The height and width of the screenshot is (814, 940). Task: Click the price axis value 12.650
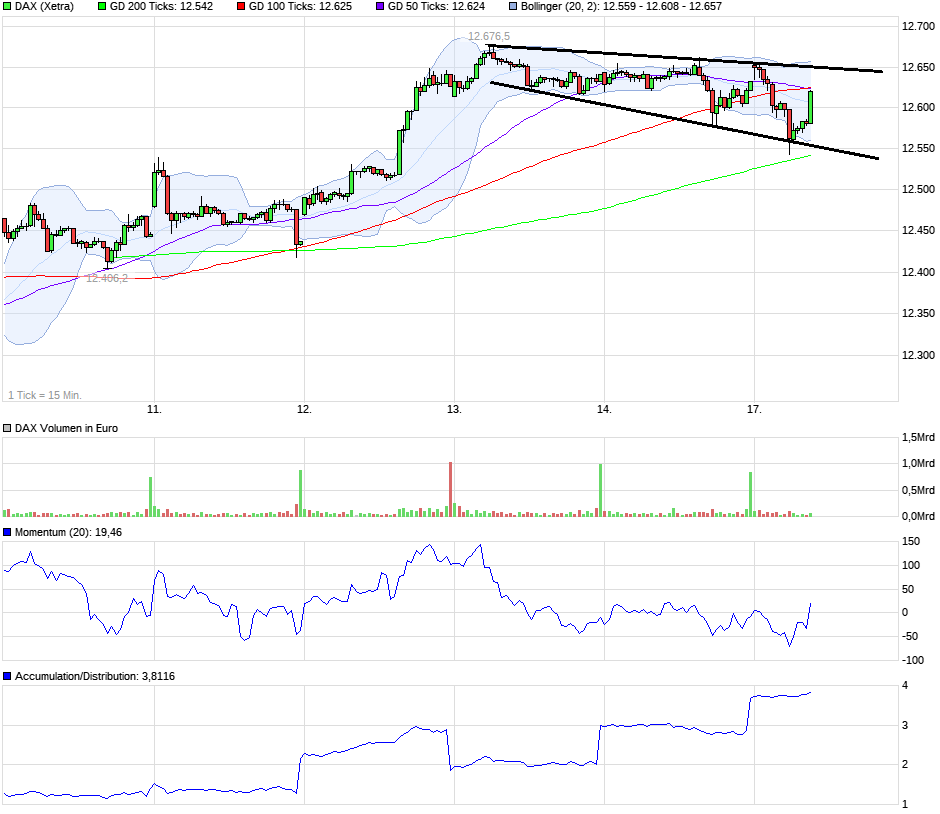point(918,68)
